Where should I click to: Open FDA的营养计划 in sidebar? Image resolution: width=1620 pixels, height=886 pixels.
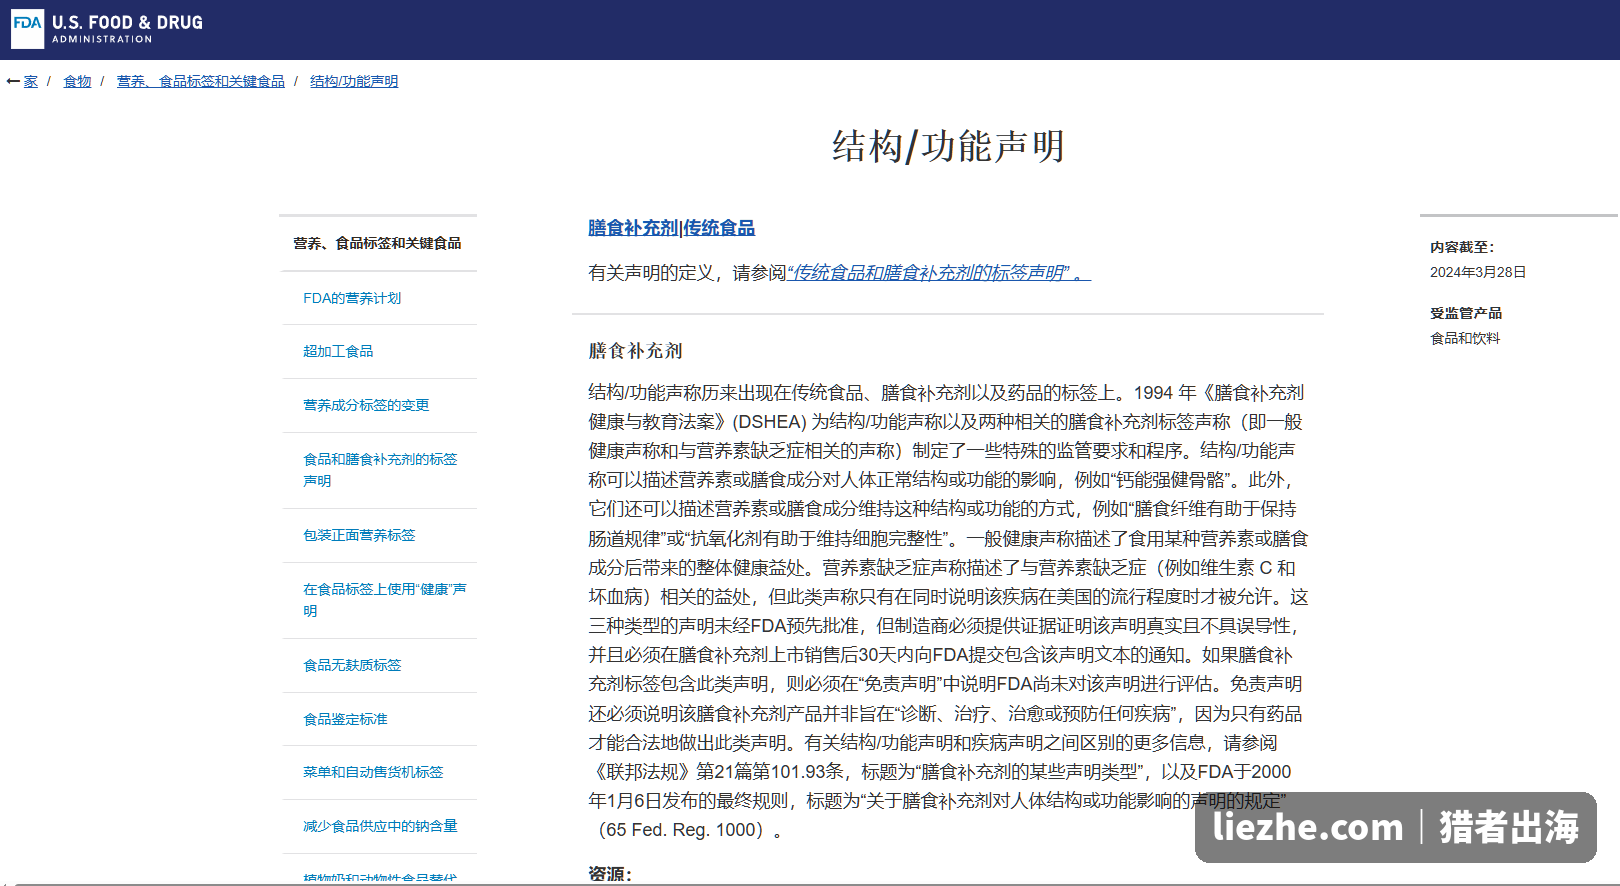[x=352, y=298]
